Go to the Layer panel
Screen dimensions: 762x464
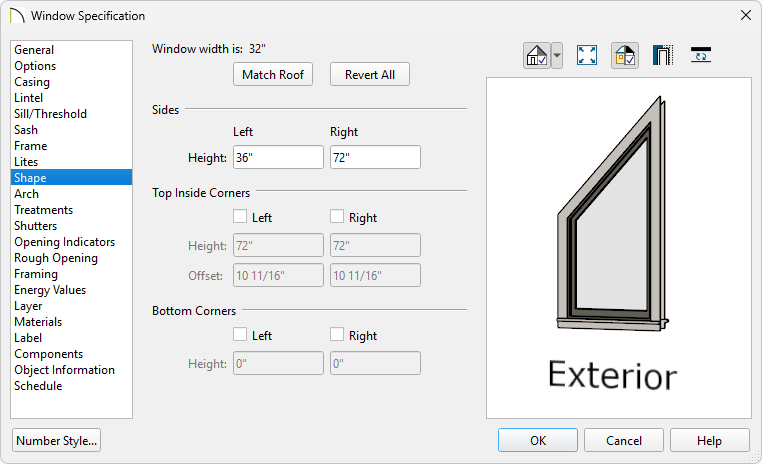[x=71, y=306]
